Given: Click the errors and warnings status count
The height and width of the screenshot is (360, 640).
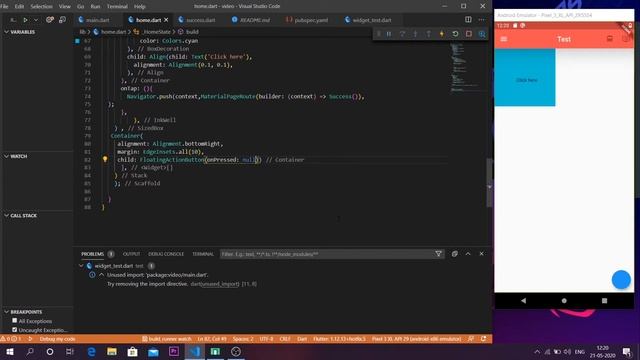Looking at the screenshot, I should point(11,339).
